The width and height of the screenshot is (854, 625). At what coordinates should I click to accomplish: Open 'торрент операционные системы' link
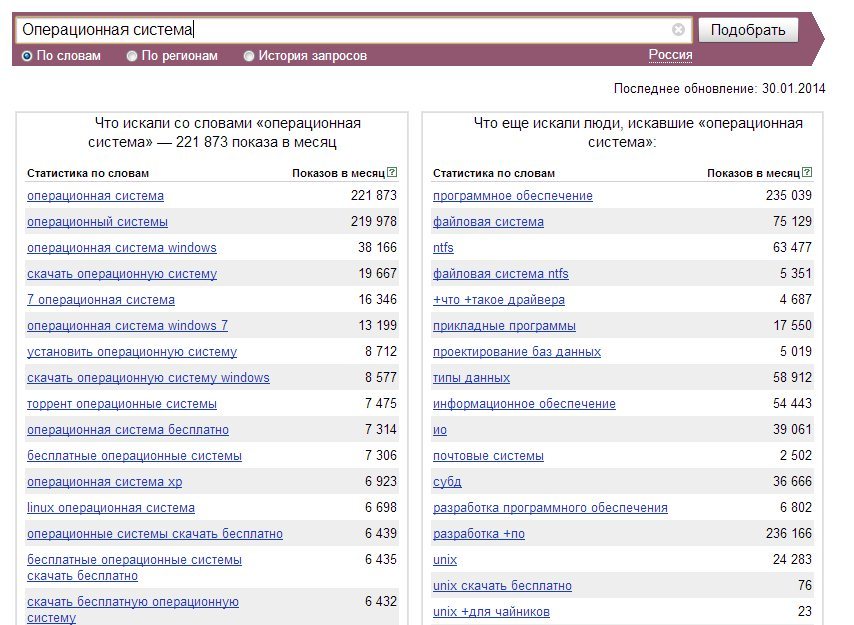pos(122,404)
